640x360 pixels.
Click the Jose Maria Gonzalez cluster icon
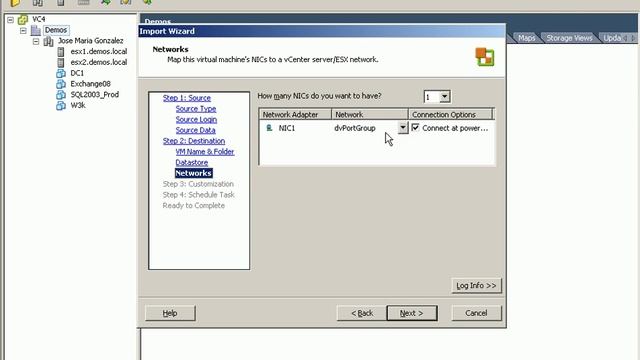[x=49, y=41]
